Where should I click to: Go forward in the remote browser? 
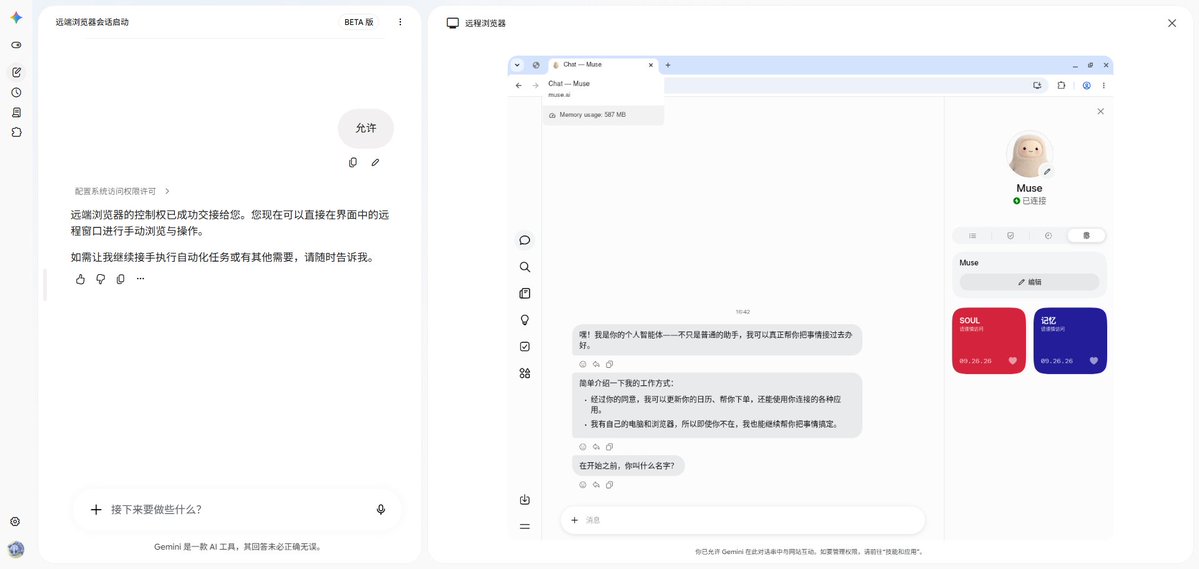point(535,86)
